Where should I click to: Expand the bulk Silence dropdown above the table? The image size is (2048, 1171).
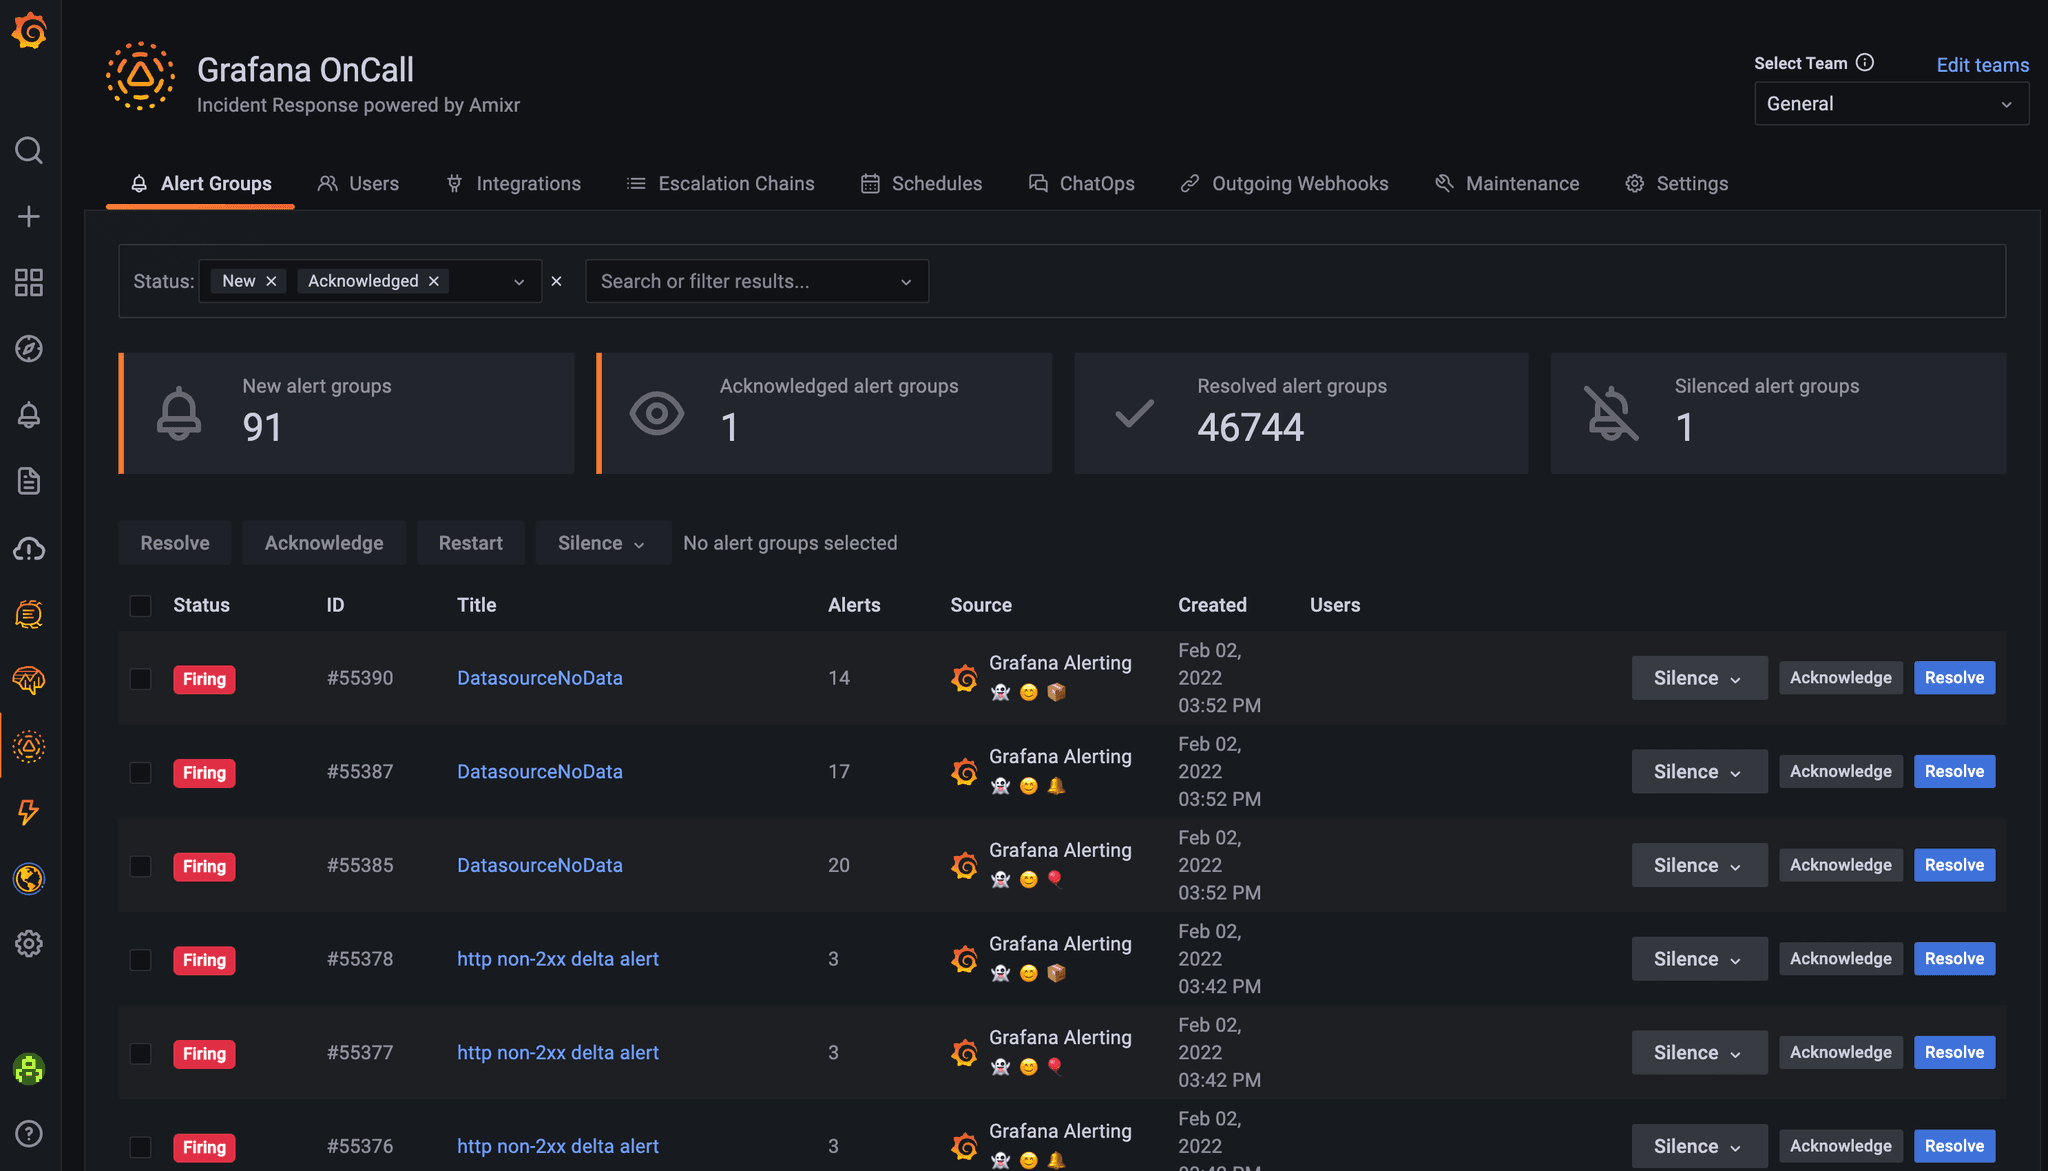point(602,542)
